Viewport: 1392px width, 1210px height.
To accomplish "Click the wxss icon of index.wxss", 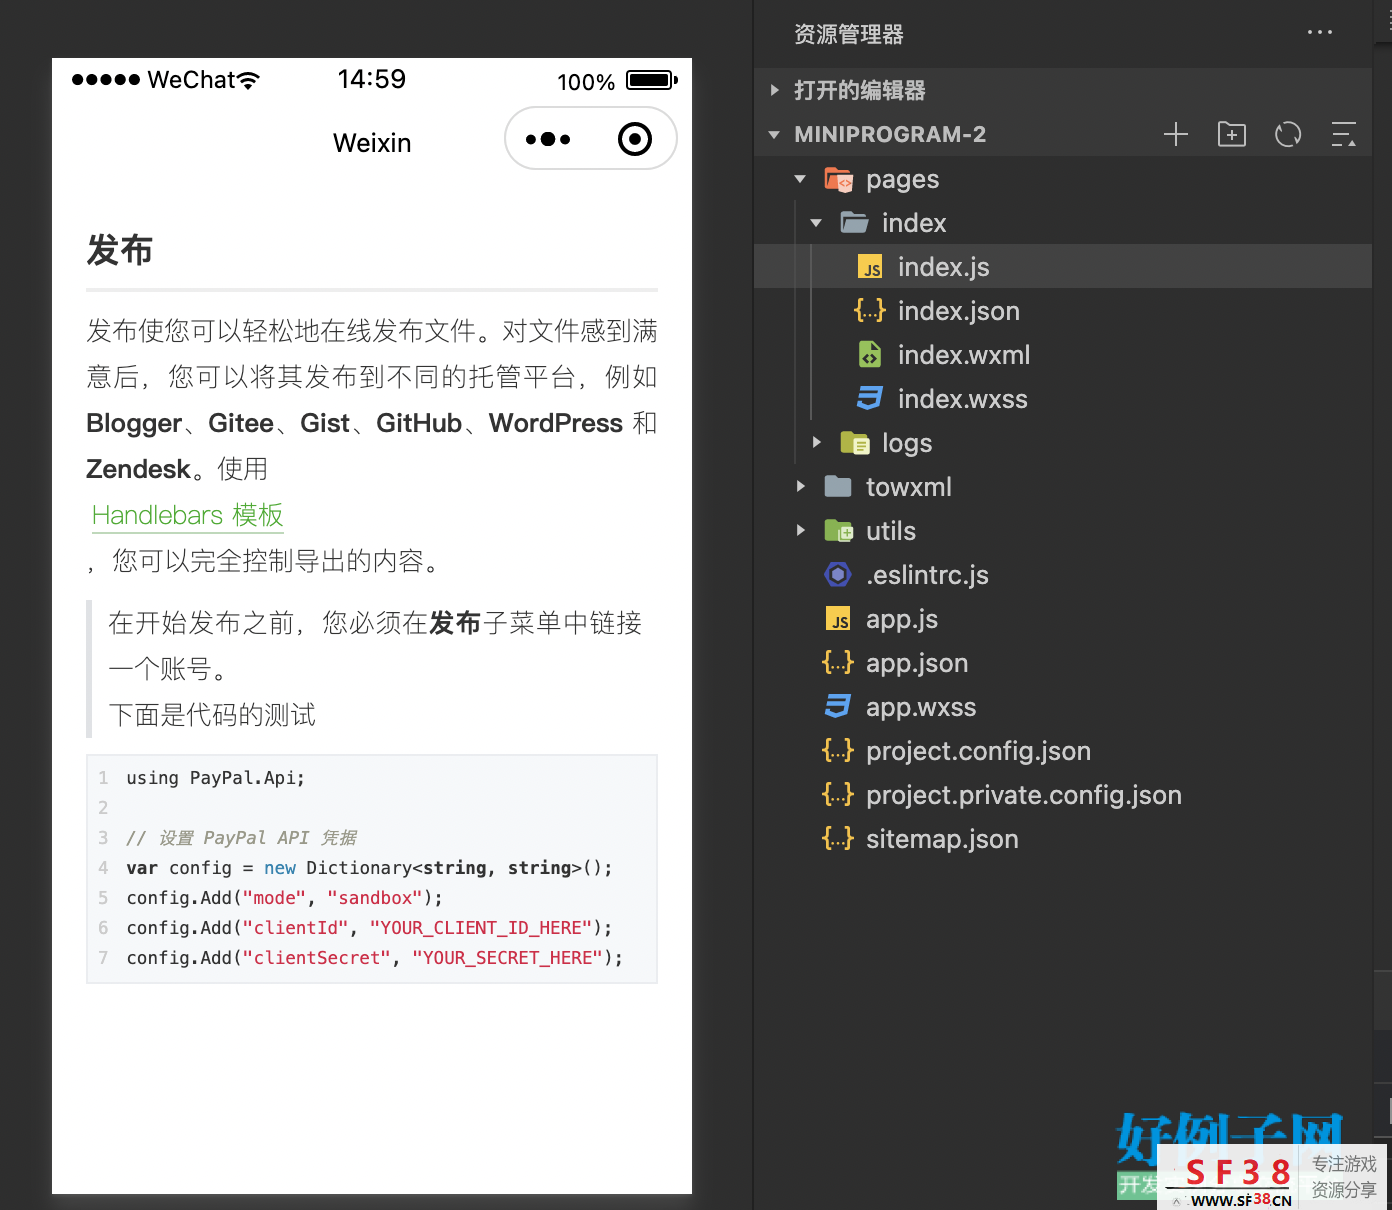I will coord(870,399).
